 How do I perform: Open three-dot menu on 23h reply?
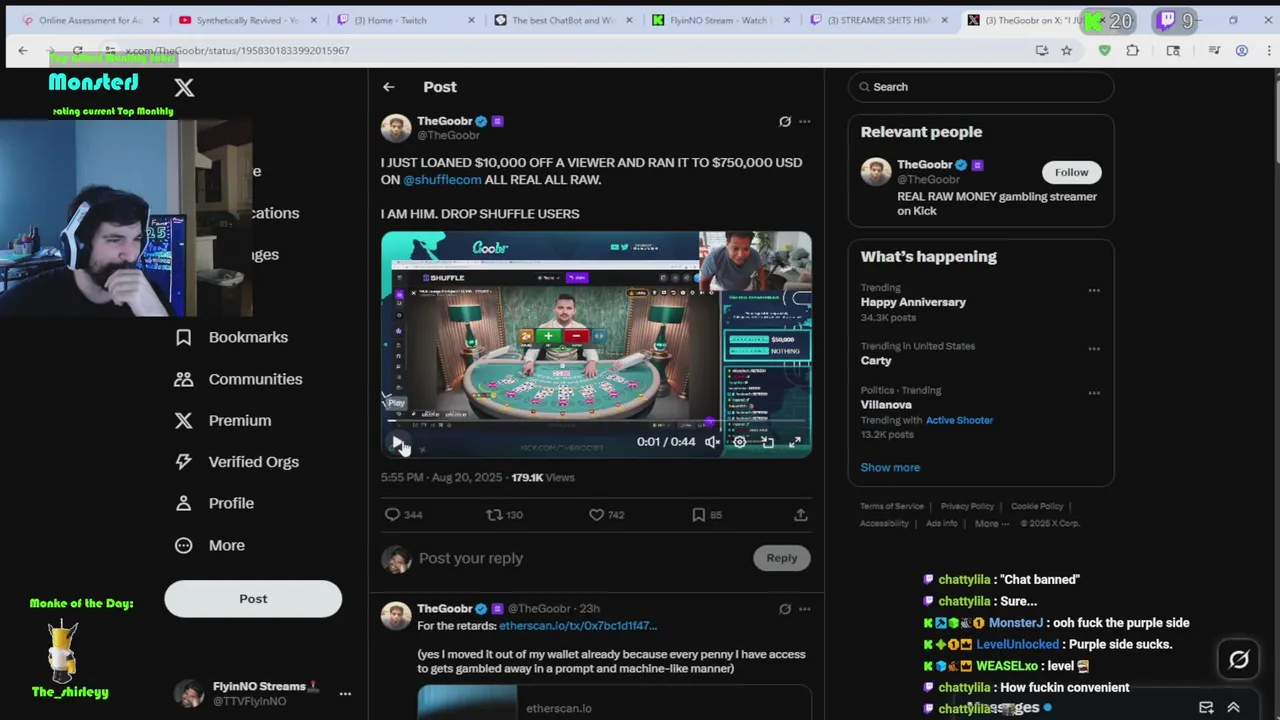pyautogui.click(x=805, y=609)
